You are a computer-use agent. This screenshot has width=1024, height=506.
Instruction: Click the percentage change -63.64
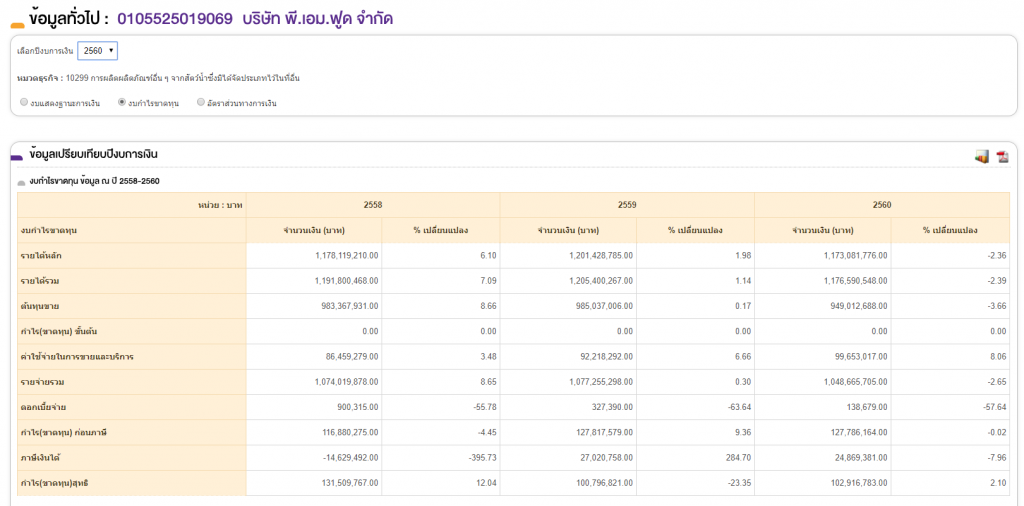(x=741, y=407)
